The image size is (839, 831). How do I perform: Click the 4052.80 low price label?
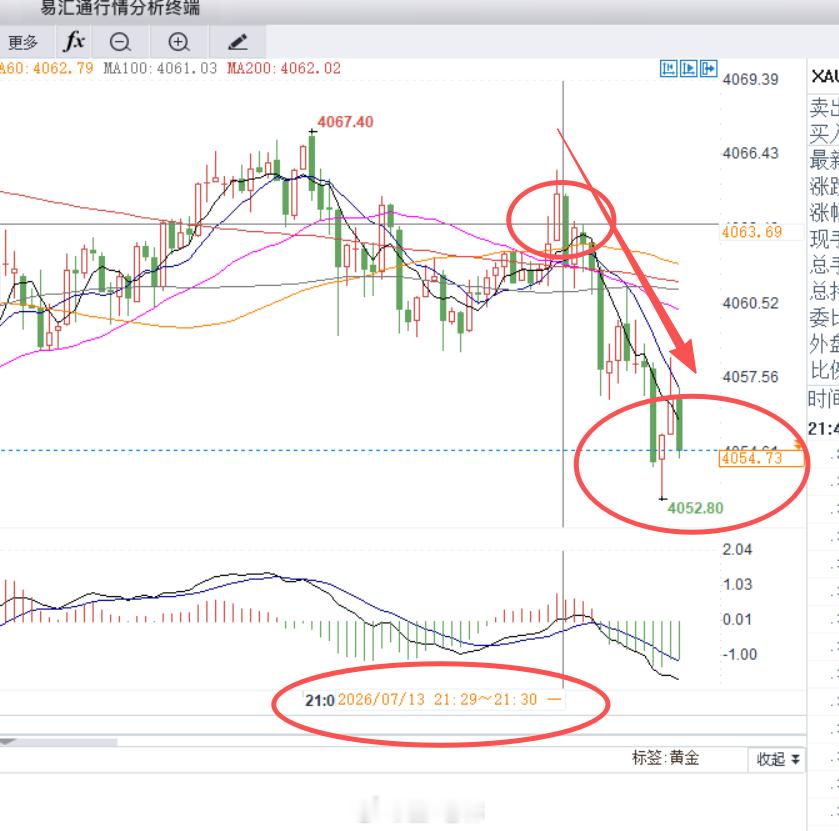coord(695,508)
